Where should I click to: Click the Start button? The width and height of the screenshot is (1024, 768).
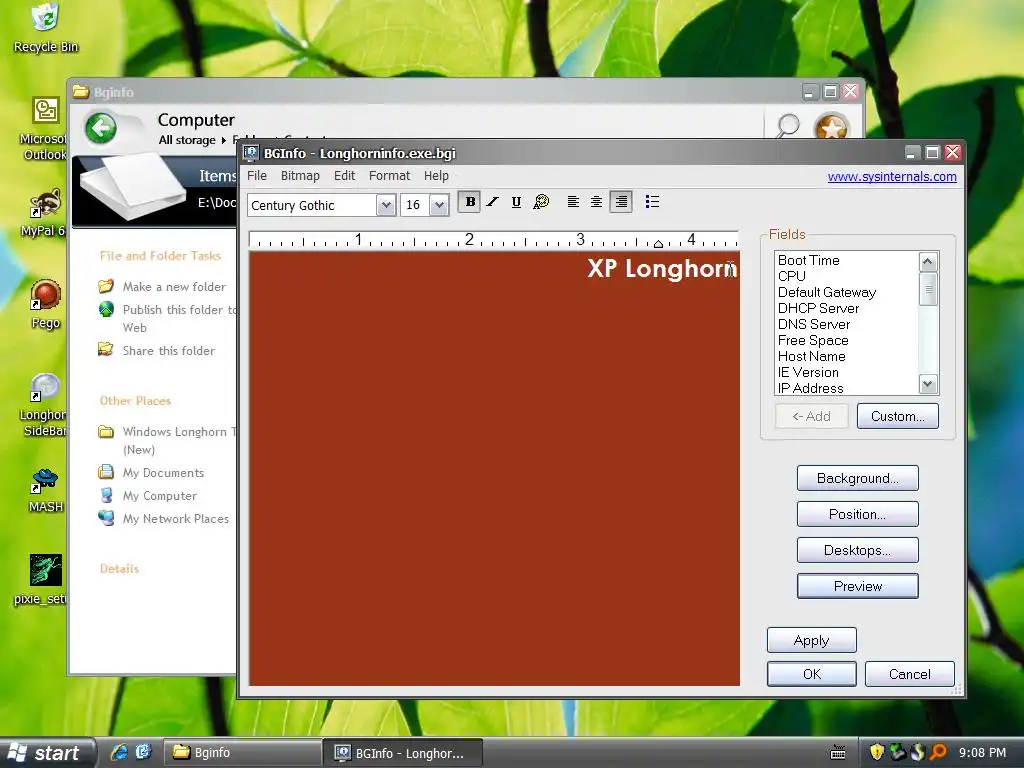[x=48, y=753]
